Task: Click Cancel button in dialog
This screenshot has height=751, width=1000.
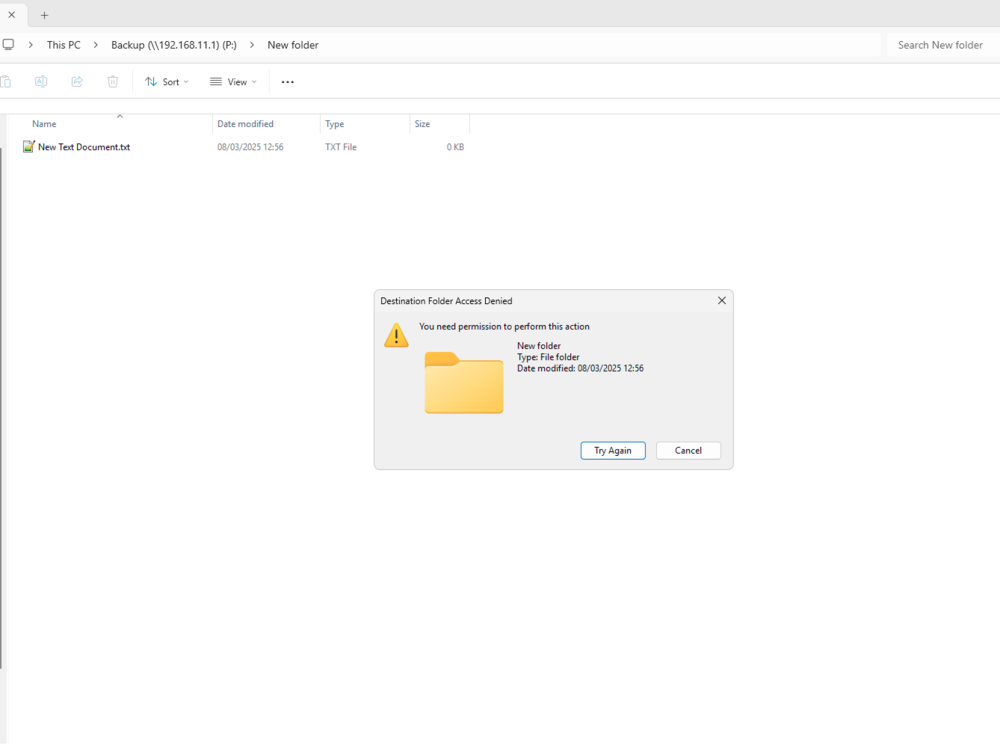Action: pyautogui.click(x=688, y=450)
